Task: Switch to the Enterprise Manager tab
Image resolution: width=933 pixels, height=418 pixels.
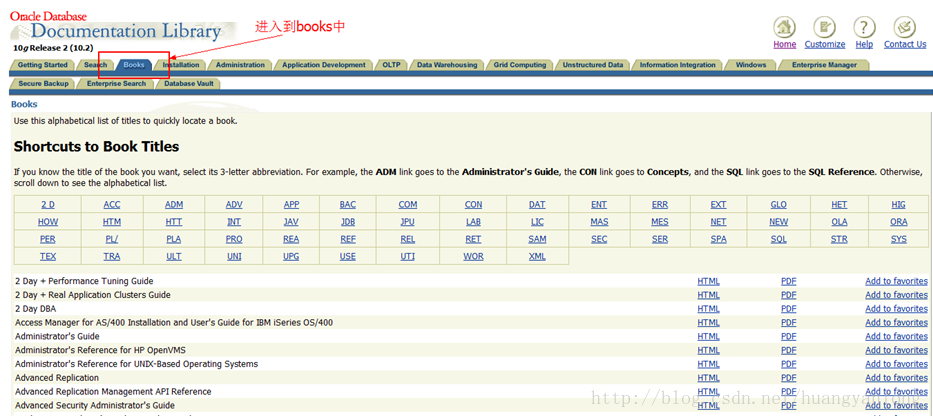Action: 824,65
